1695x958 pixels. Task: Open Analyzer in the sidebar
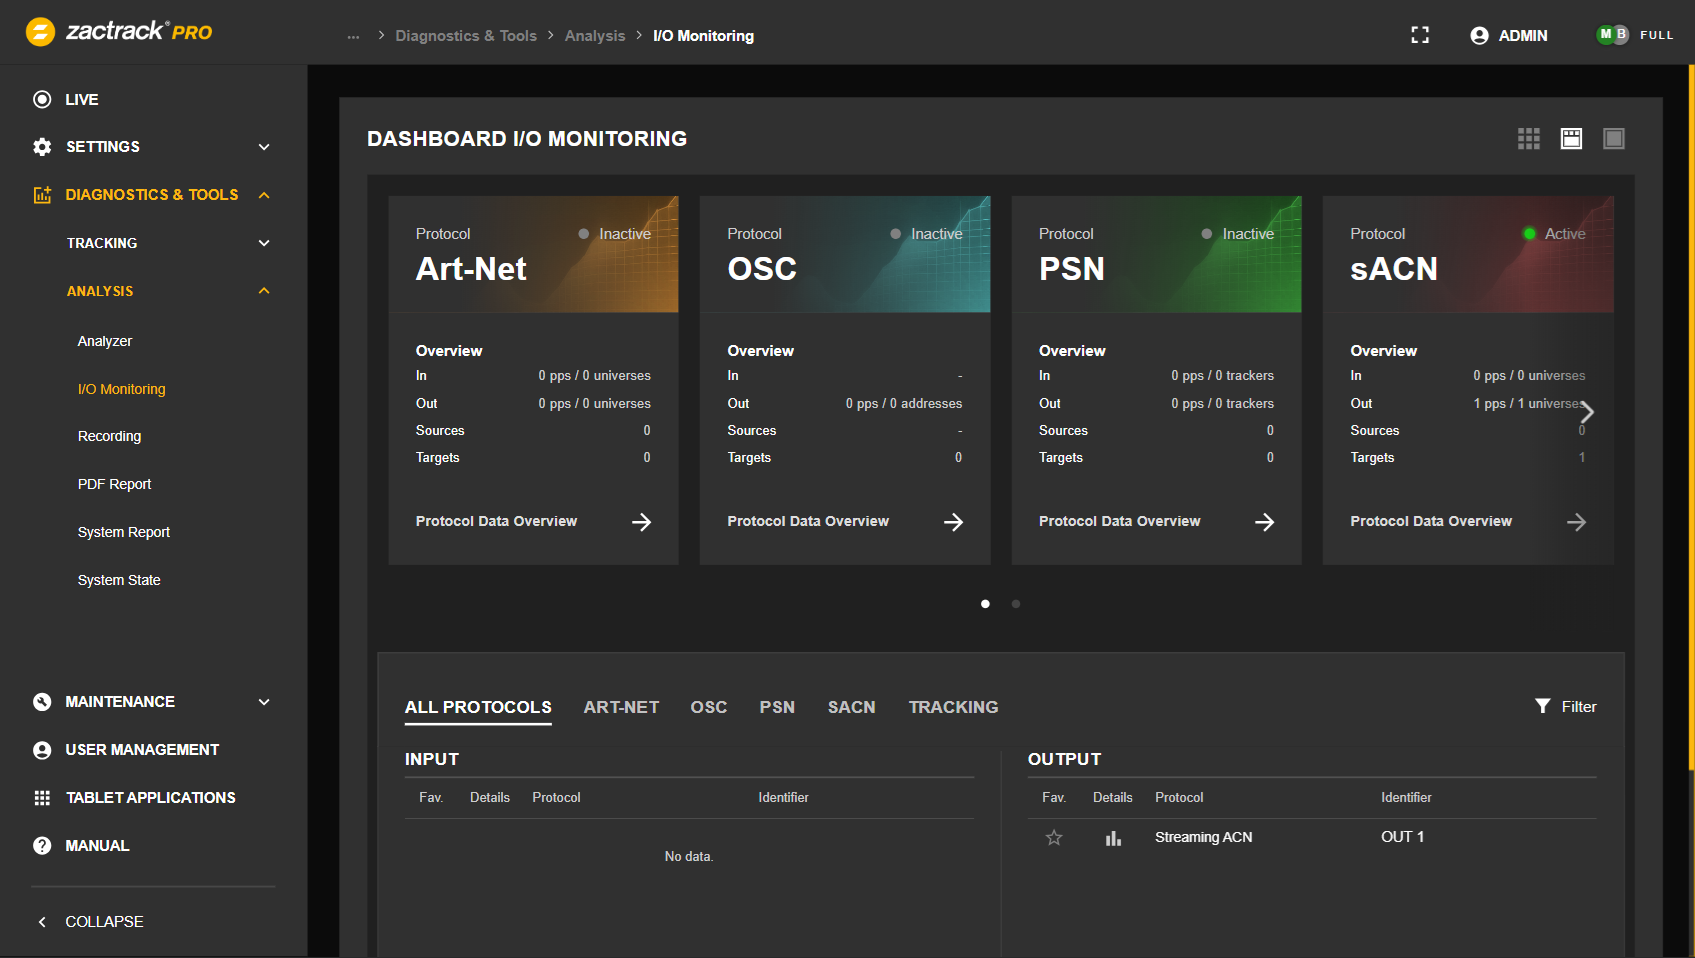[105, 341]
